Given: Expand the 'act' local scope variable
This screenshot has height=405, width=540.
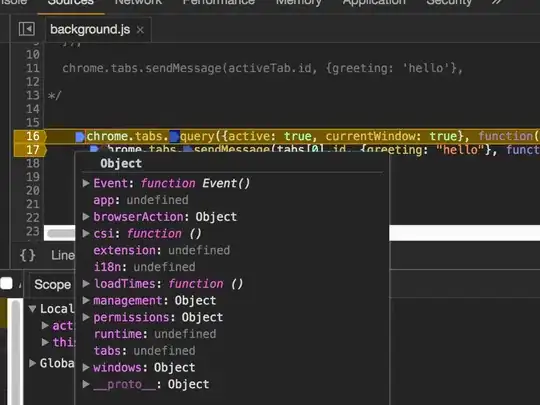Looking at the screenshot, I should point(45,325).
